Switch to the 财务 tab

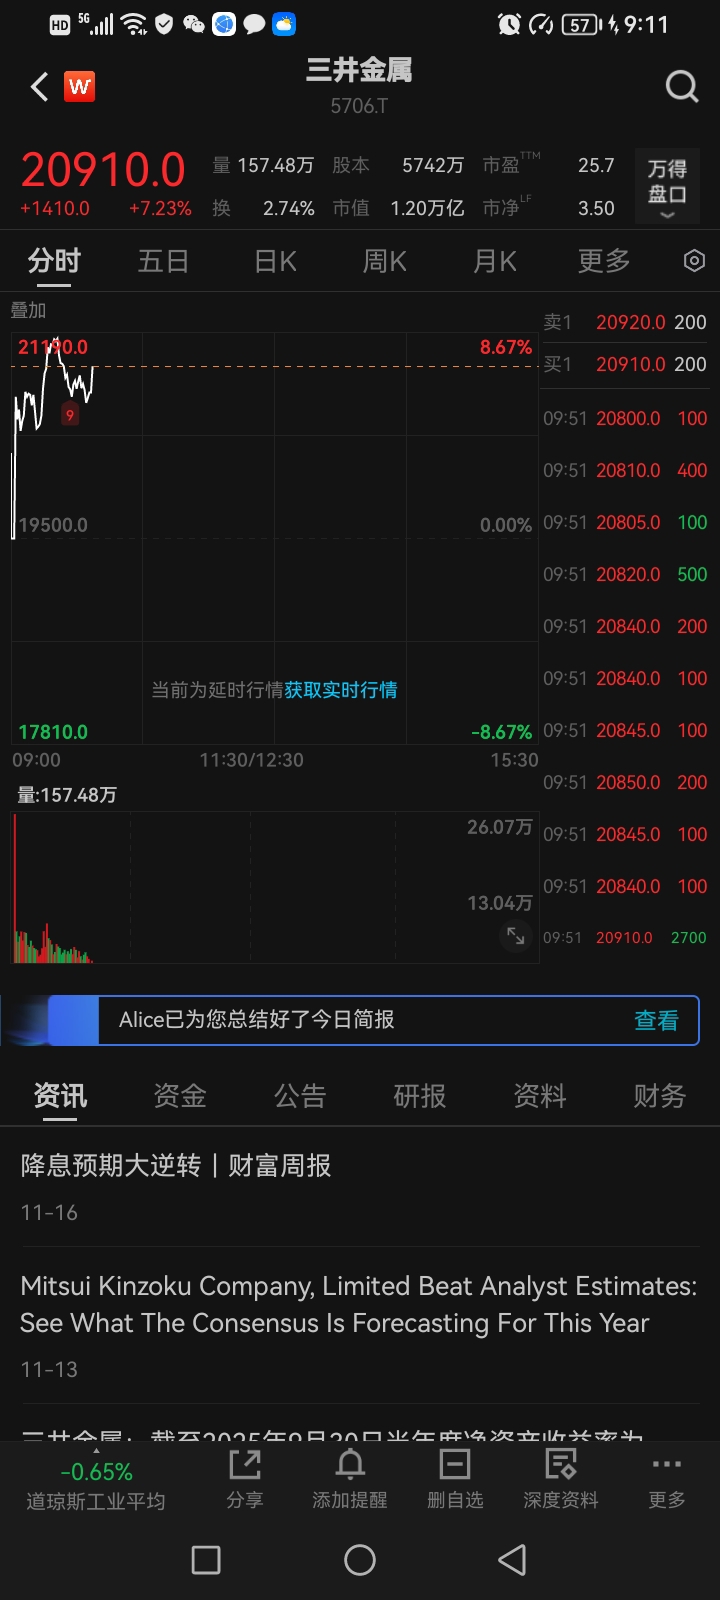[660, 1097]
